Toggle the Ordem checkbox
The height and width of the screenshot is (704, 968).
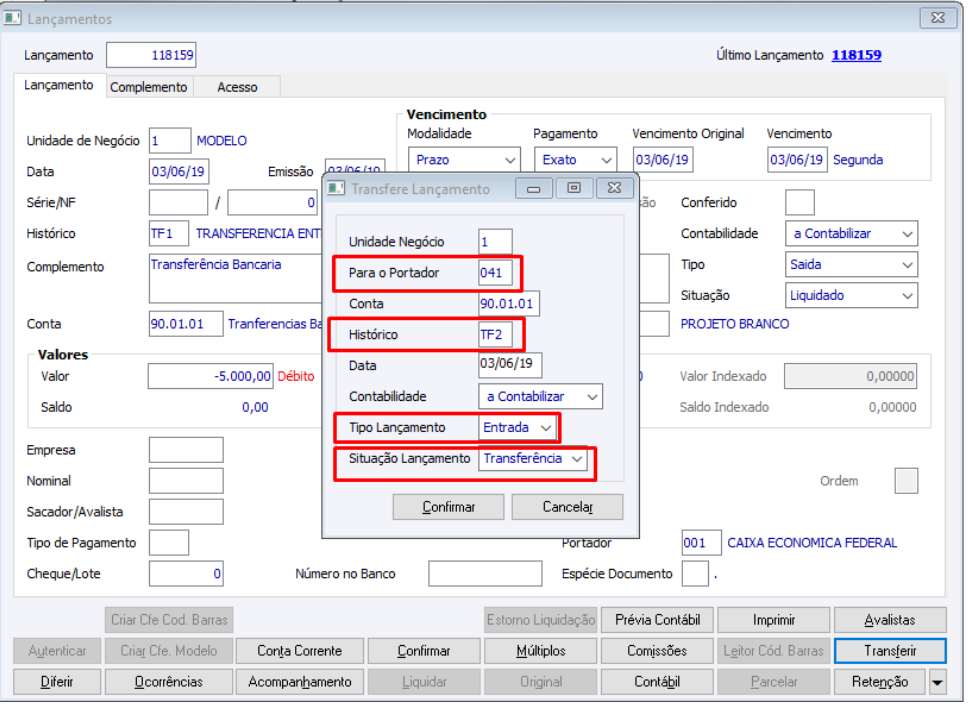click(906, 481)
